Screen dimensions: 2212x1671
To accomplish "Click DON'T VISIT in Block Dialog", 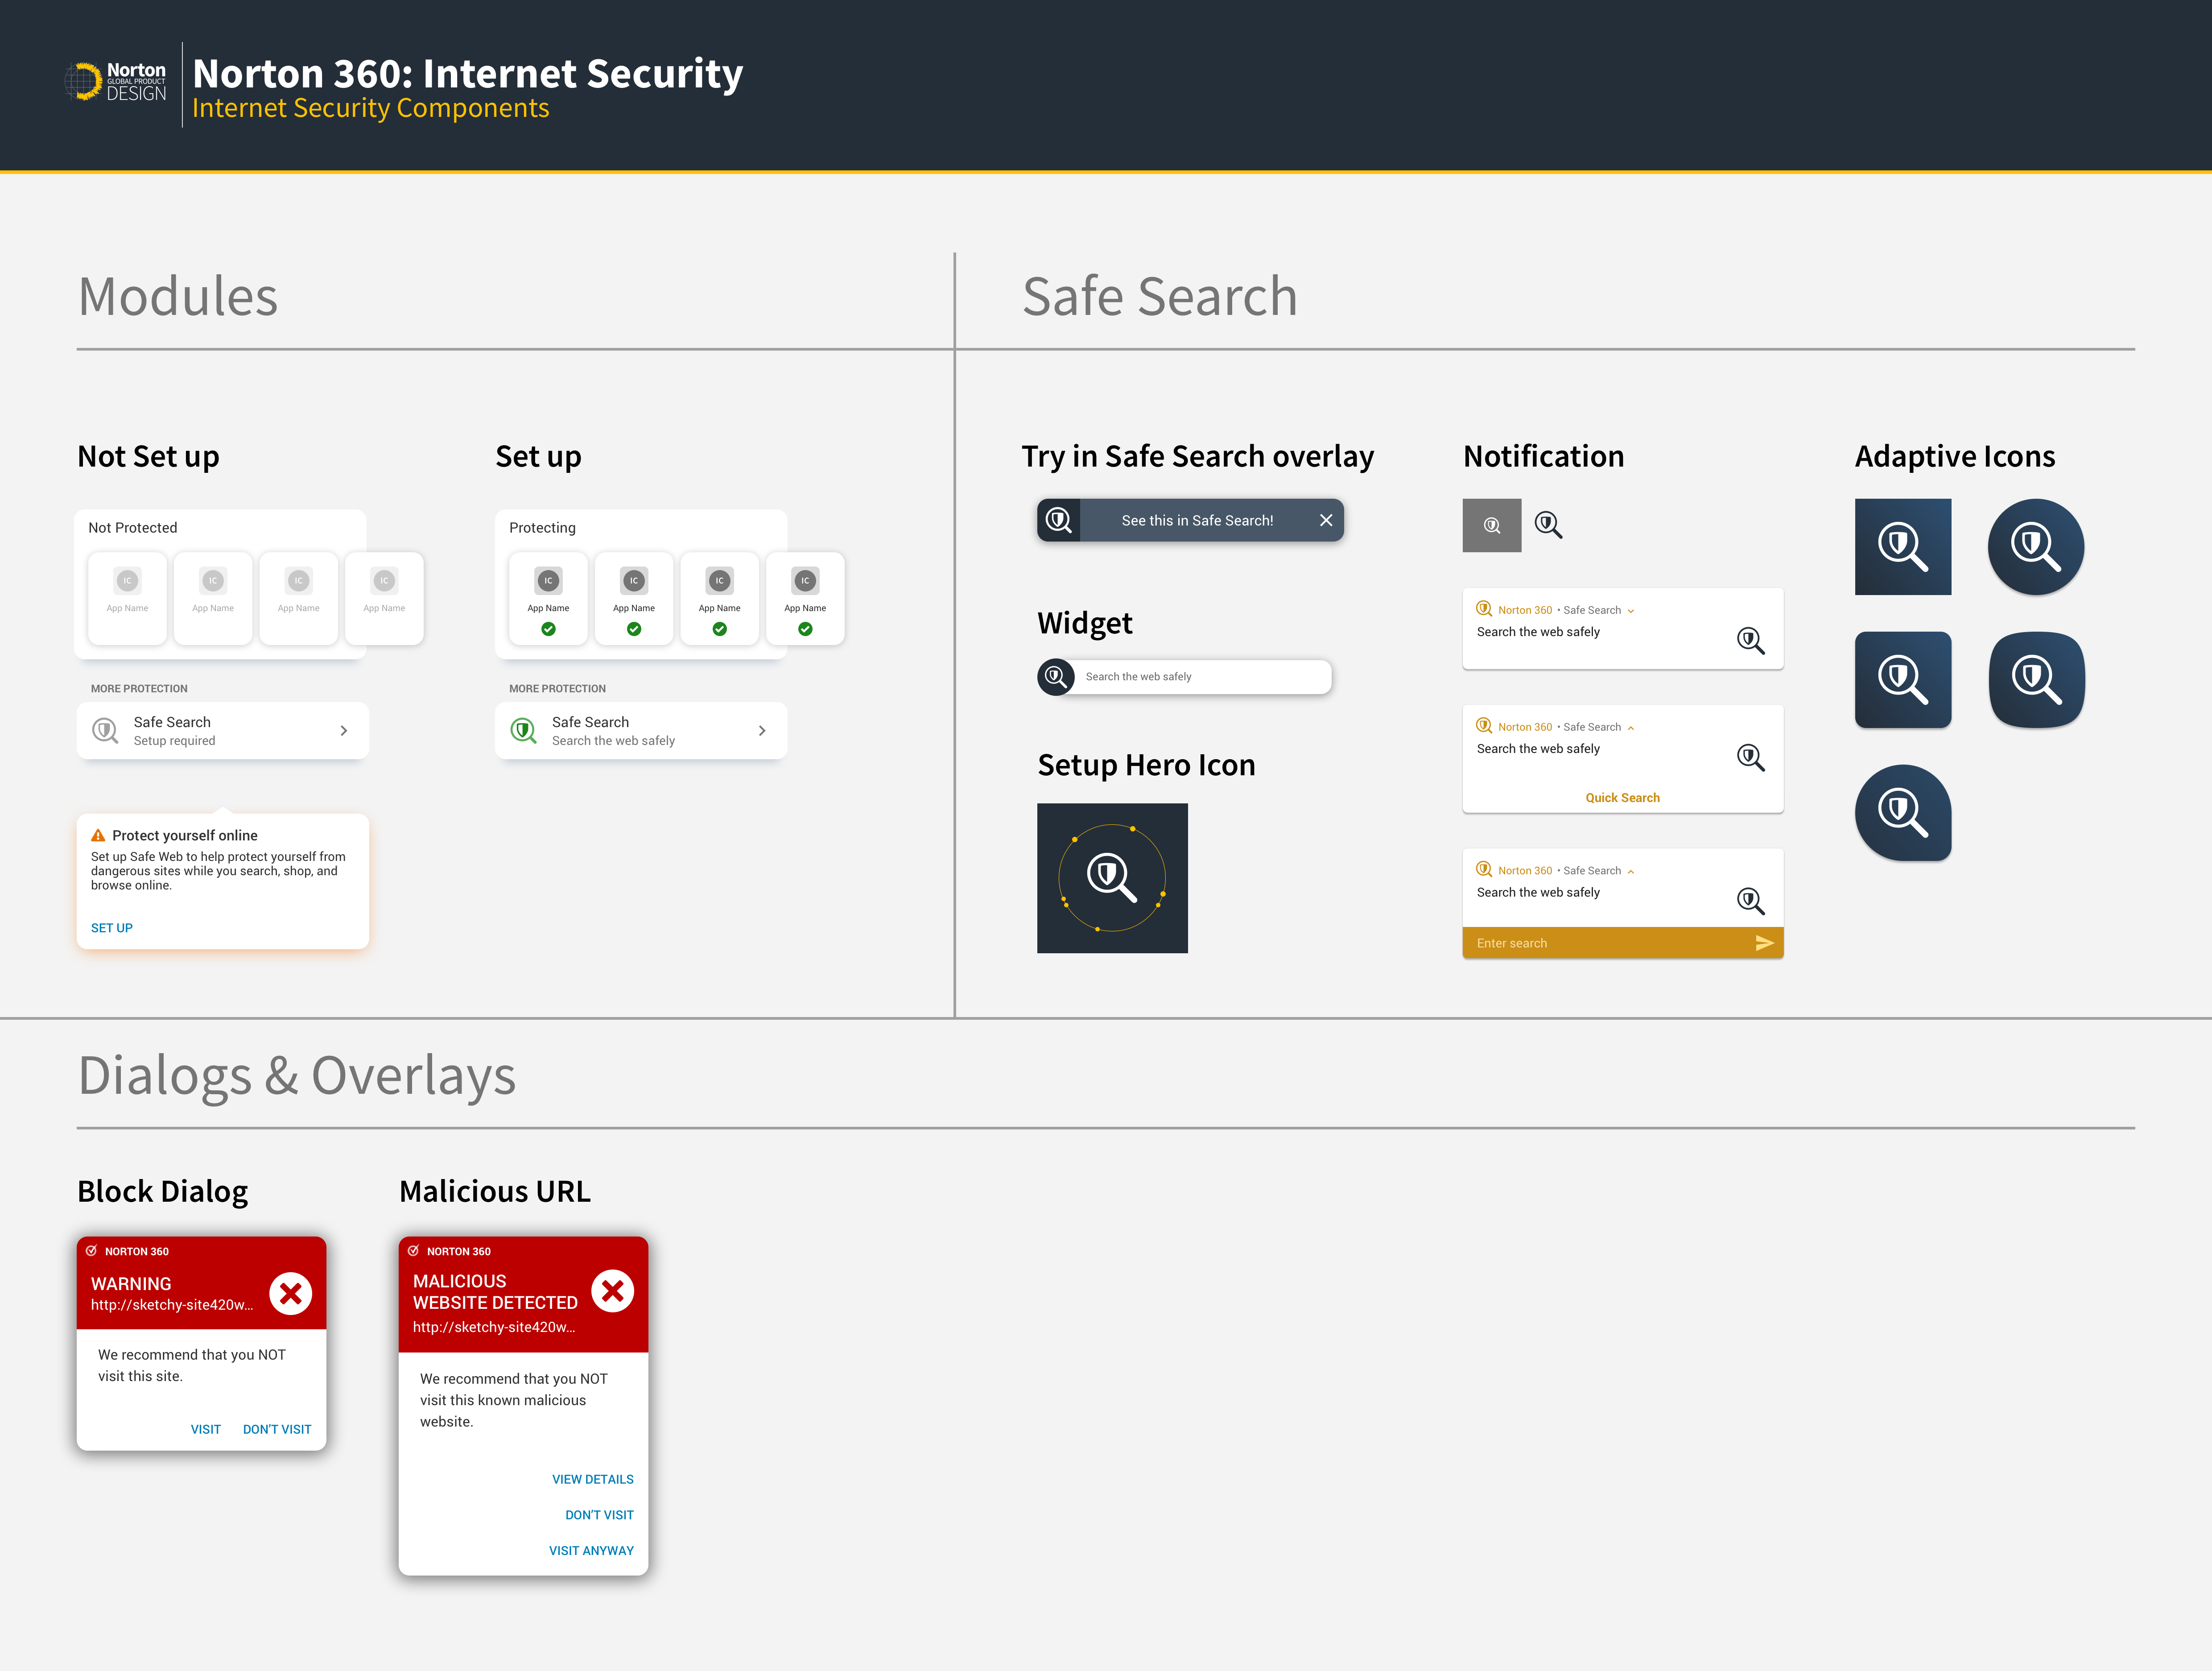I will [x=277, y=1429].
